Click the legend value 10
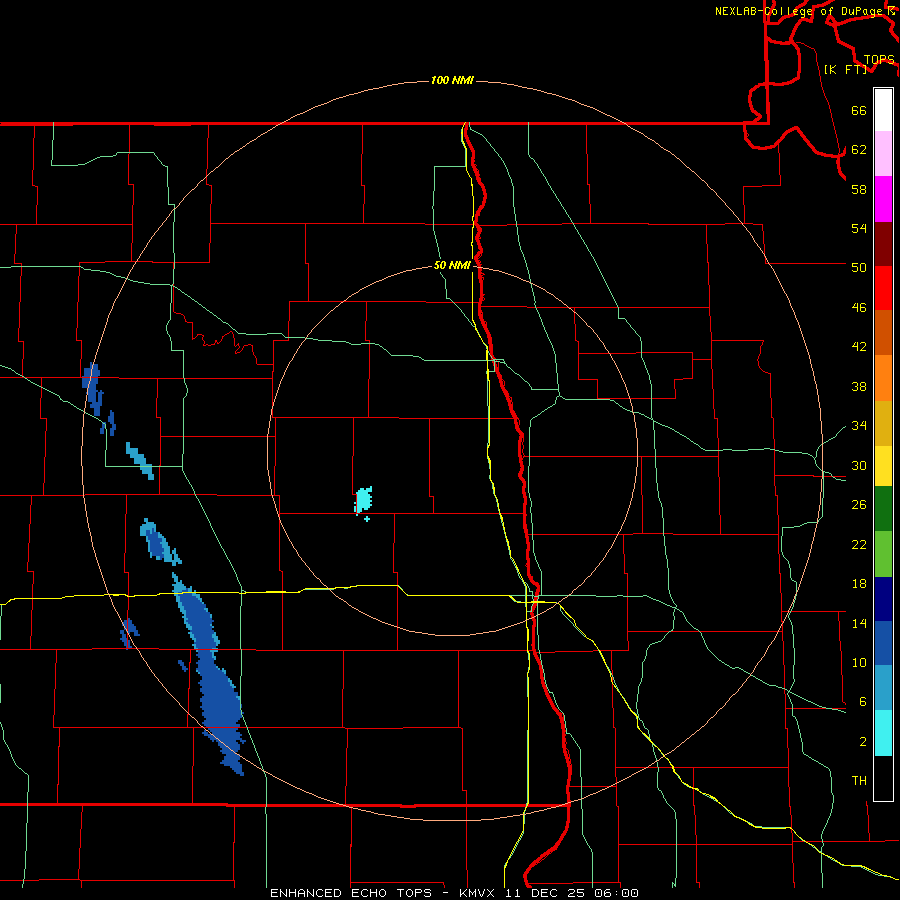900x900 pixels. pos(859,663)
